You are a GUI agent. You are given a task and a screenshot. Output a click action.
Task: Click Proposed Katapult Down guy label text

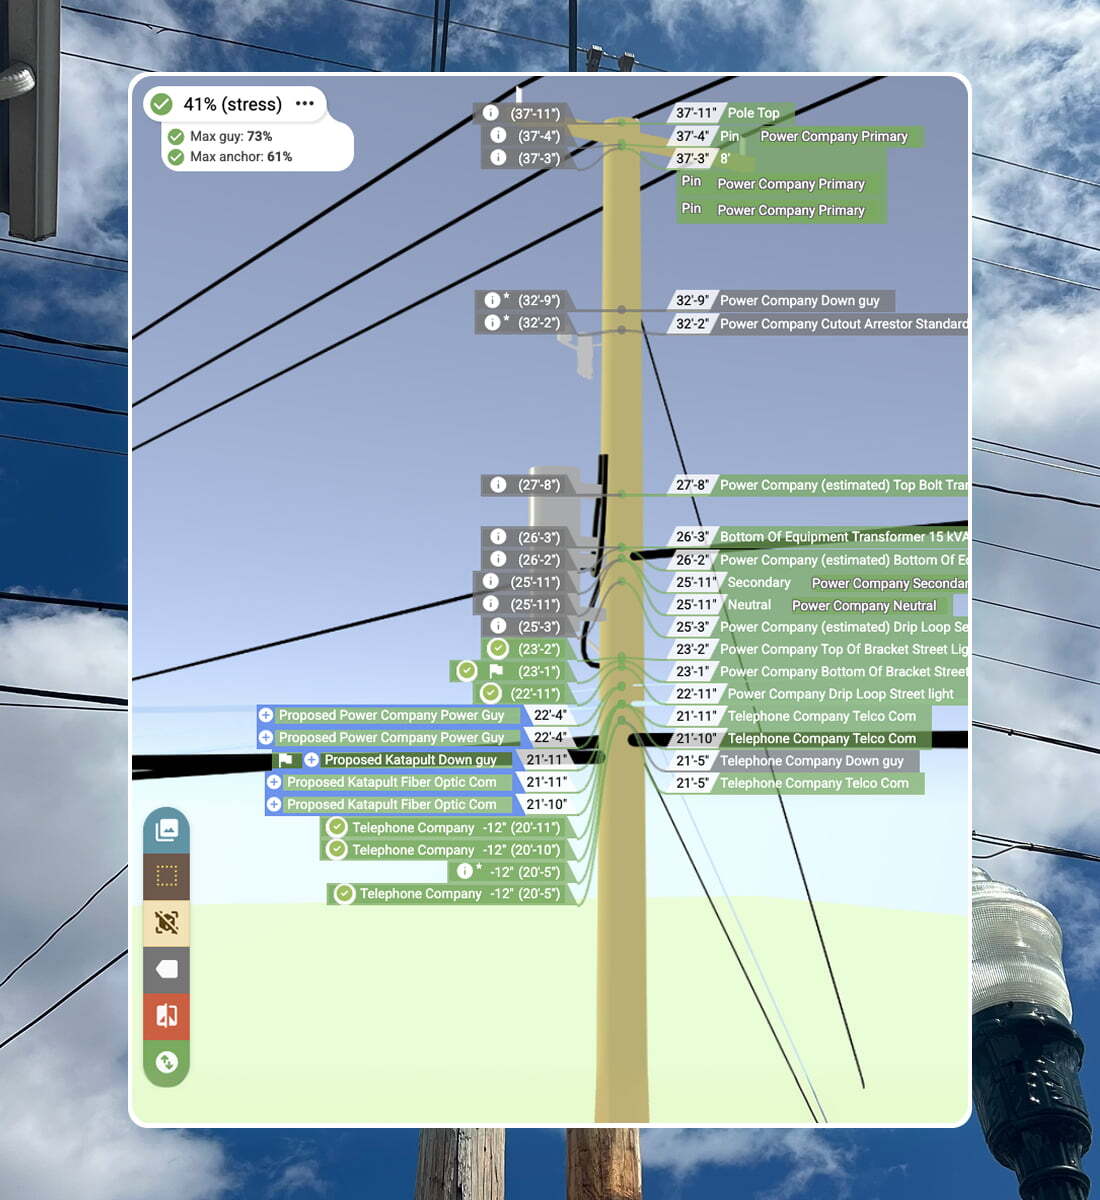click(410, 760)
